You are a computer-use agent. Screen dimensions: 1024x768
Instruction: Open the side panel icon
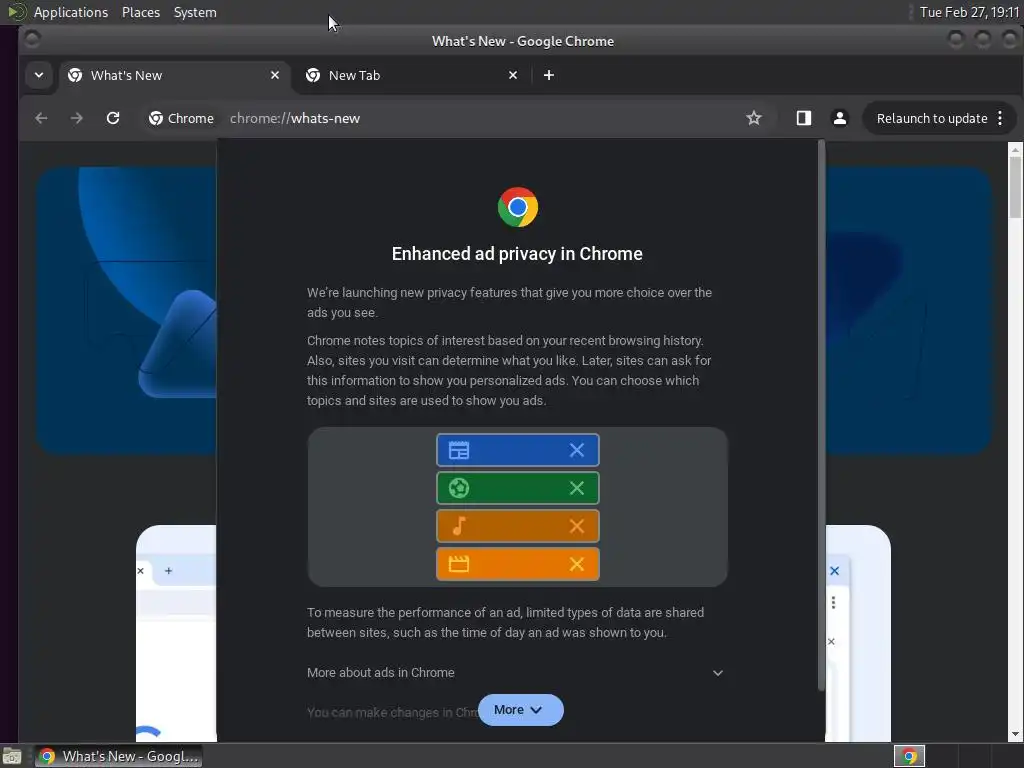tap(803, 118)
